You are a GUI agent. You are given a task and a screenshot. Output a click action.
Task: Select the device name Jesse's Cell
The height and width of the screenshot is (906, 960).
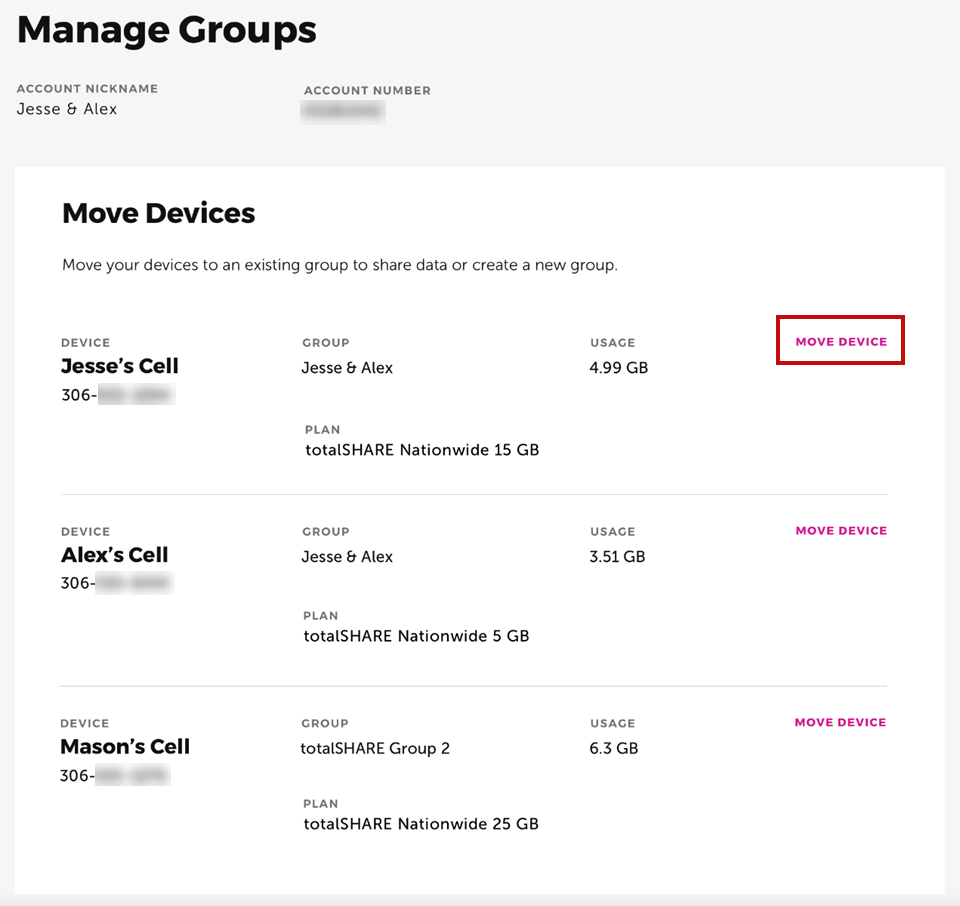click(x=119, y=366)
